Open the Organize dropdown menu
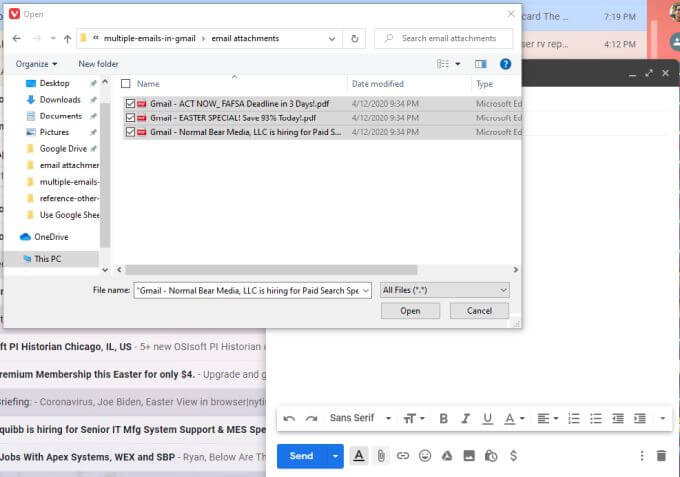This screenshot has height=477, width=680. point(36,64)
